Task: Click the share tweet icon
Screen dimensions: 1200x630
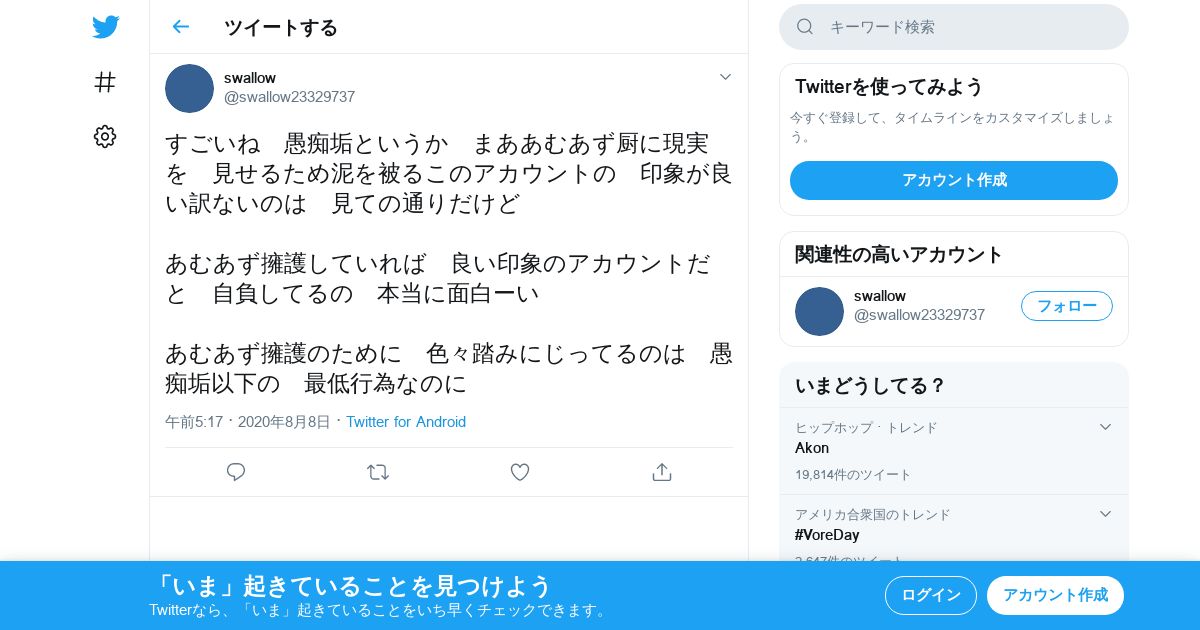Action: [661, 472]
